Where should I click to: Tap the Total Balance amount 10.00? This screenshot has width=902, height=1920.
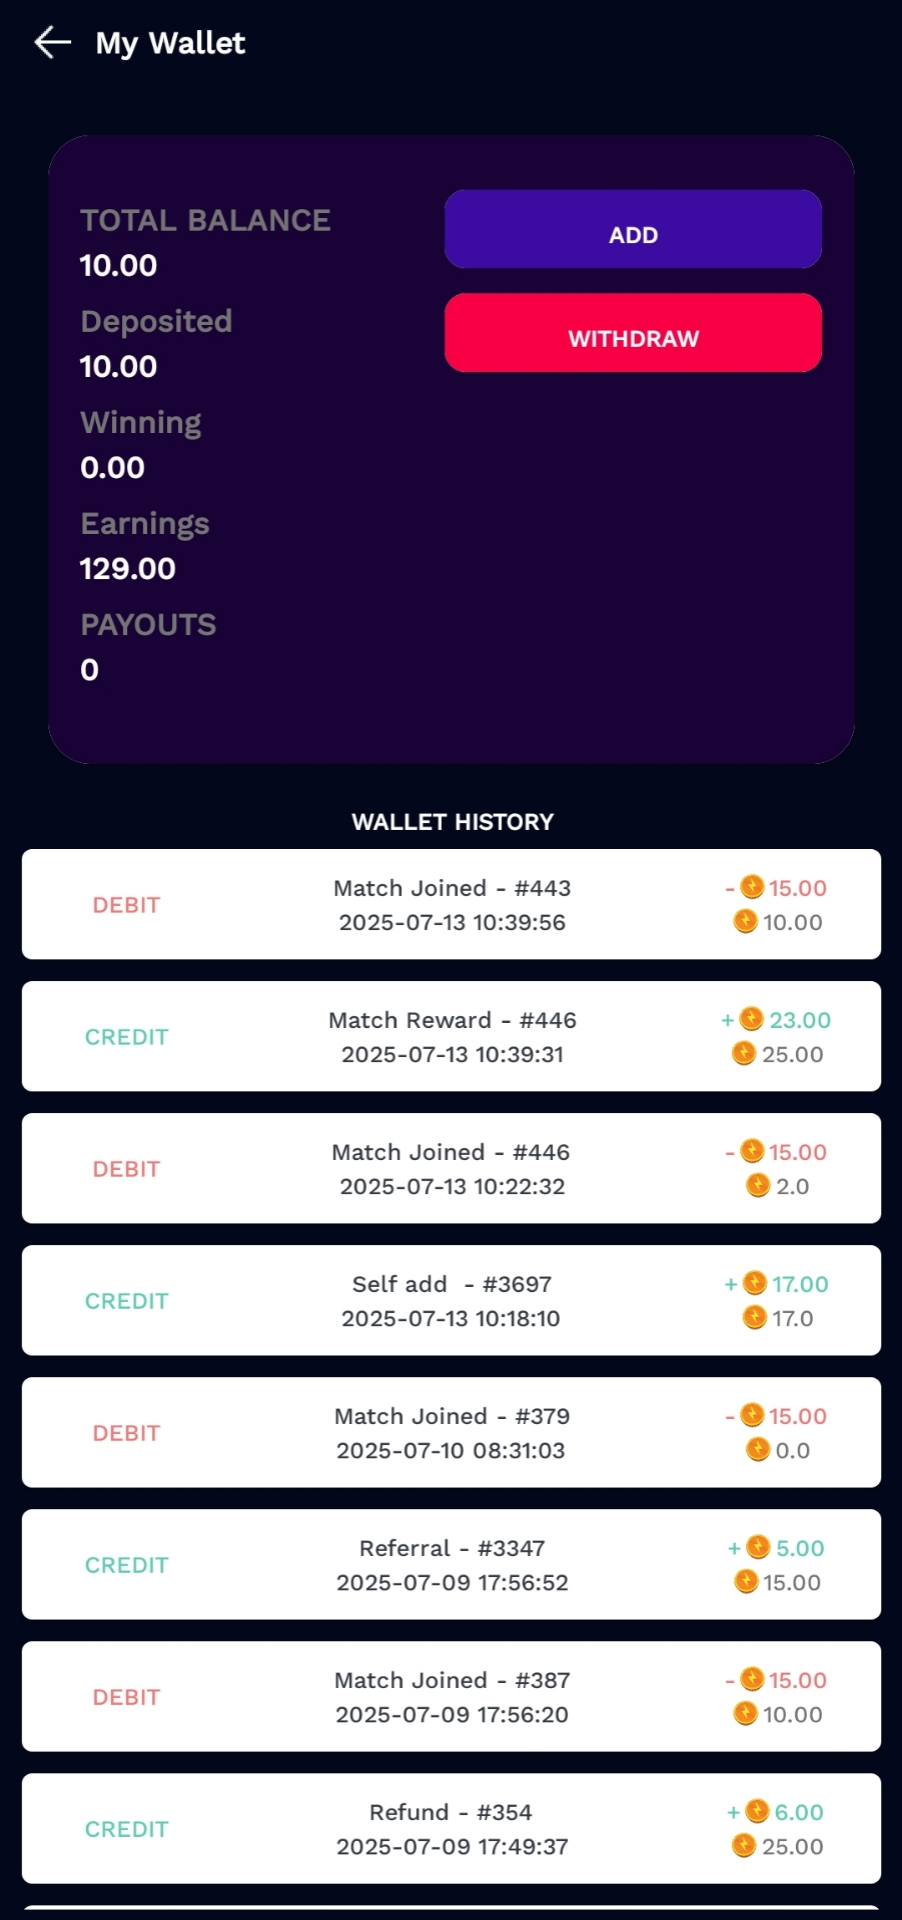pos(118,265)
